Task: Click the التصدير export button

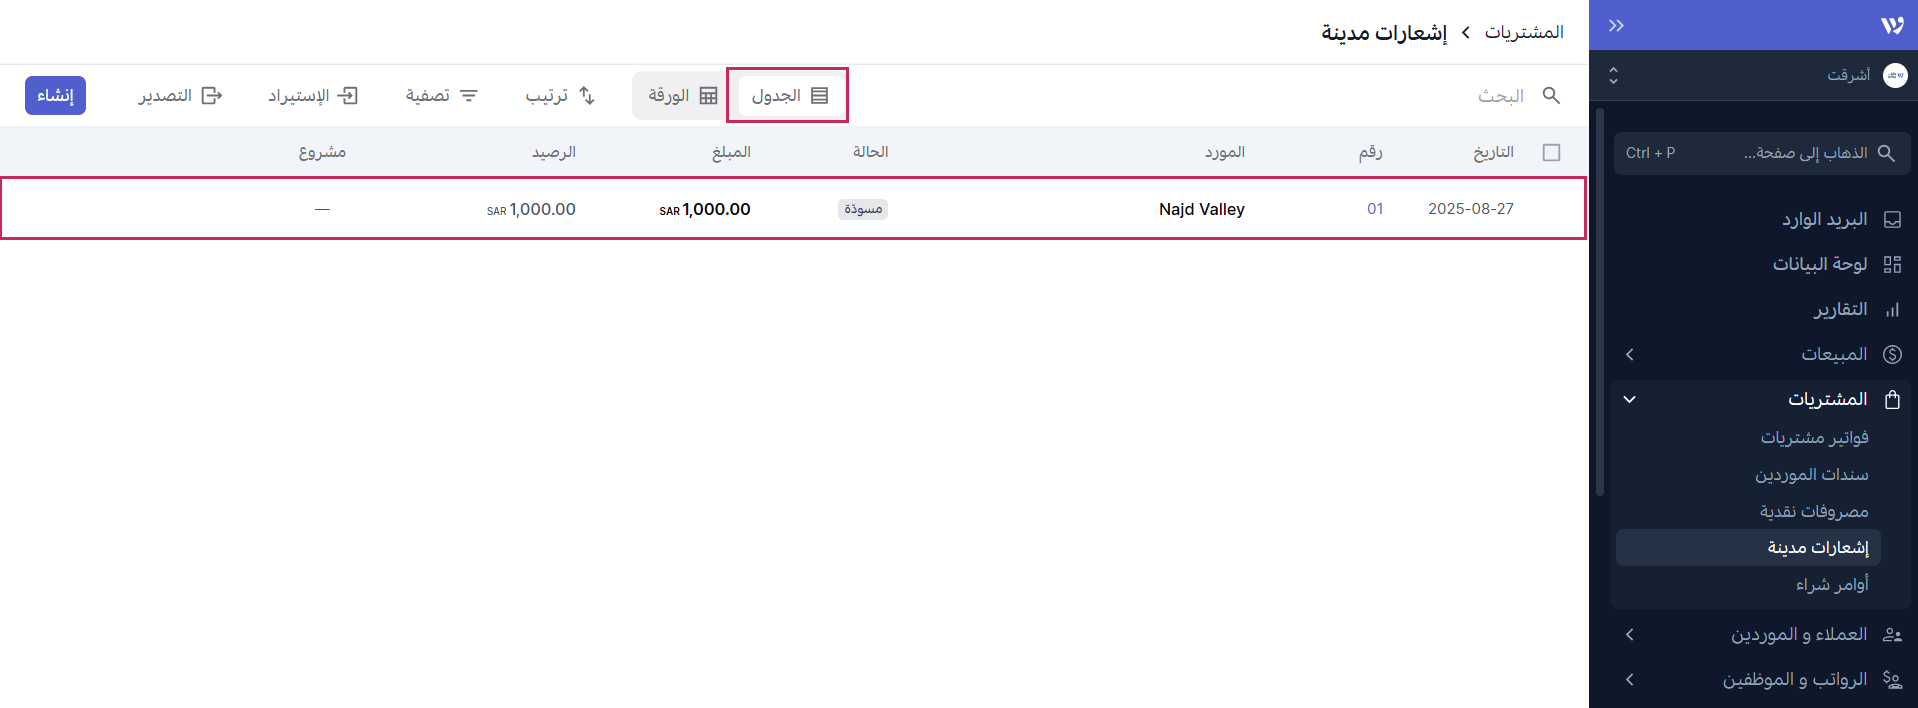Action: point(180,95)
